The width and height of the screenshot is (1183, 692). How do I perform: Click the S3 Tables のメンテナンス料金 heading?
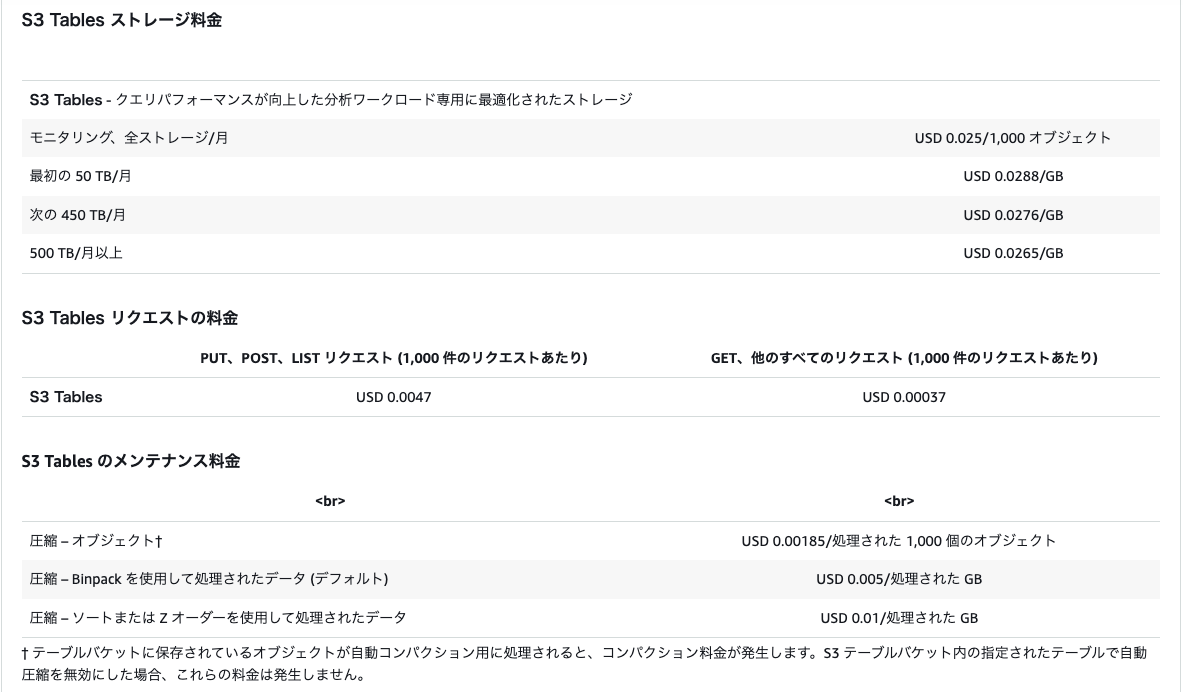pos(130,461)
